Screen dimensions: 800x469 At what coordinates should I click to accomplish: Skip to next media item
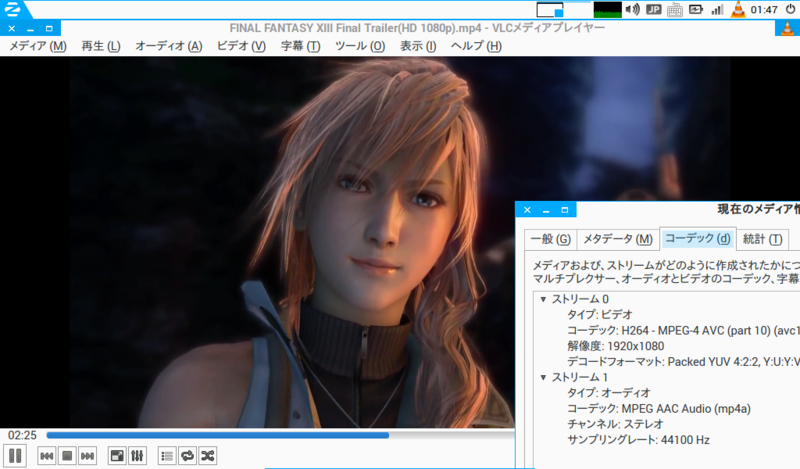(87, 456)
